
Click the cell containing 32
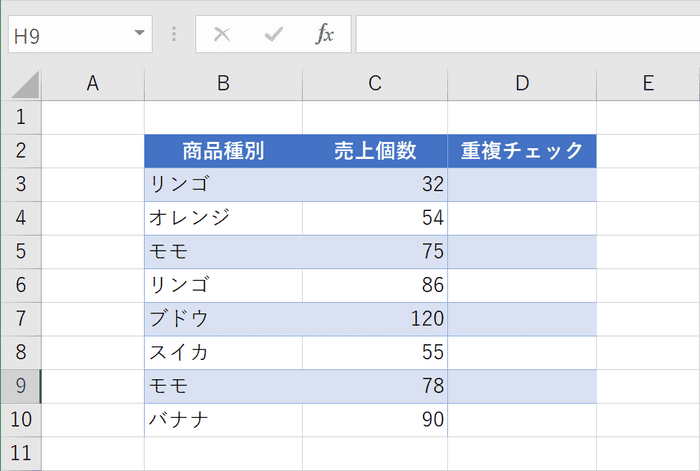tap(375, 184)
